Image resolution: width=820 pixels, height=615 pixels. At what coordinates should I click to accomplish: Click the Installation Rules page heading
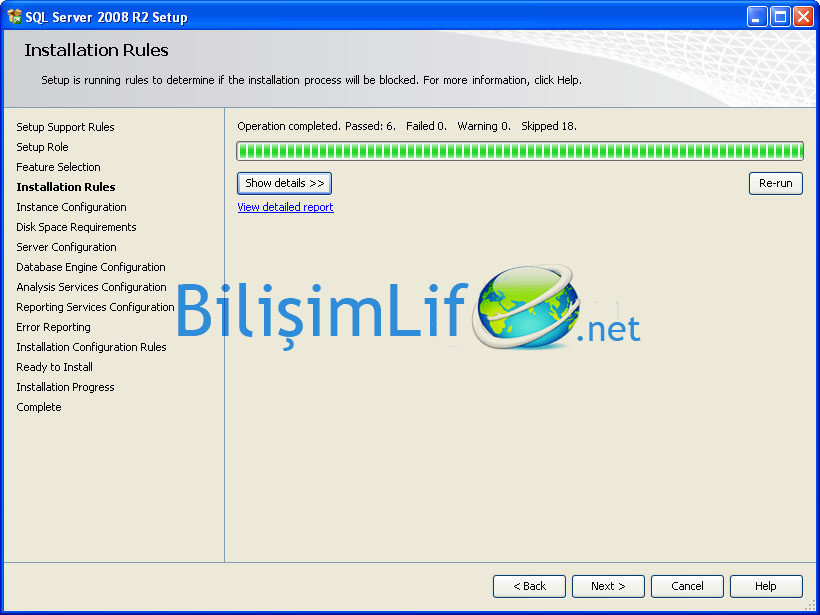(x=96, y=50)
